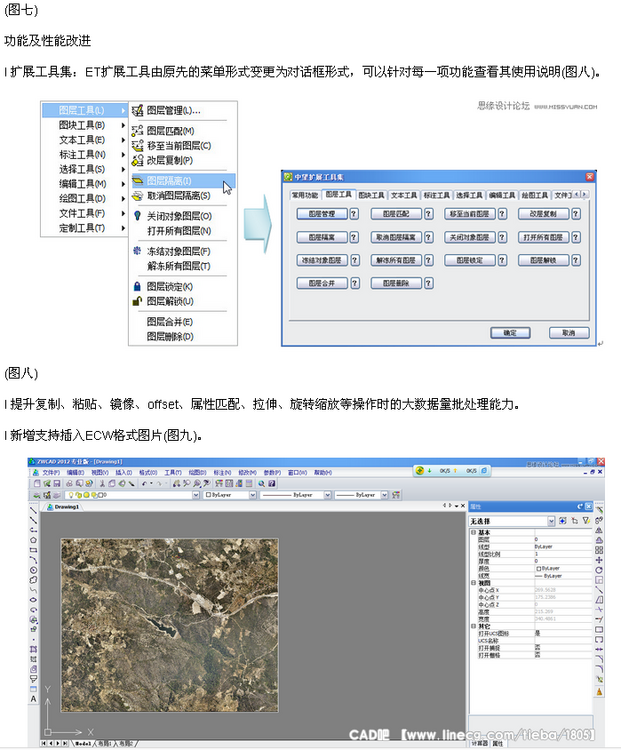This screenshot has width=621, height=750.
Task: Switch to the 常用功能 tab
Action: coord(305,195)
